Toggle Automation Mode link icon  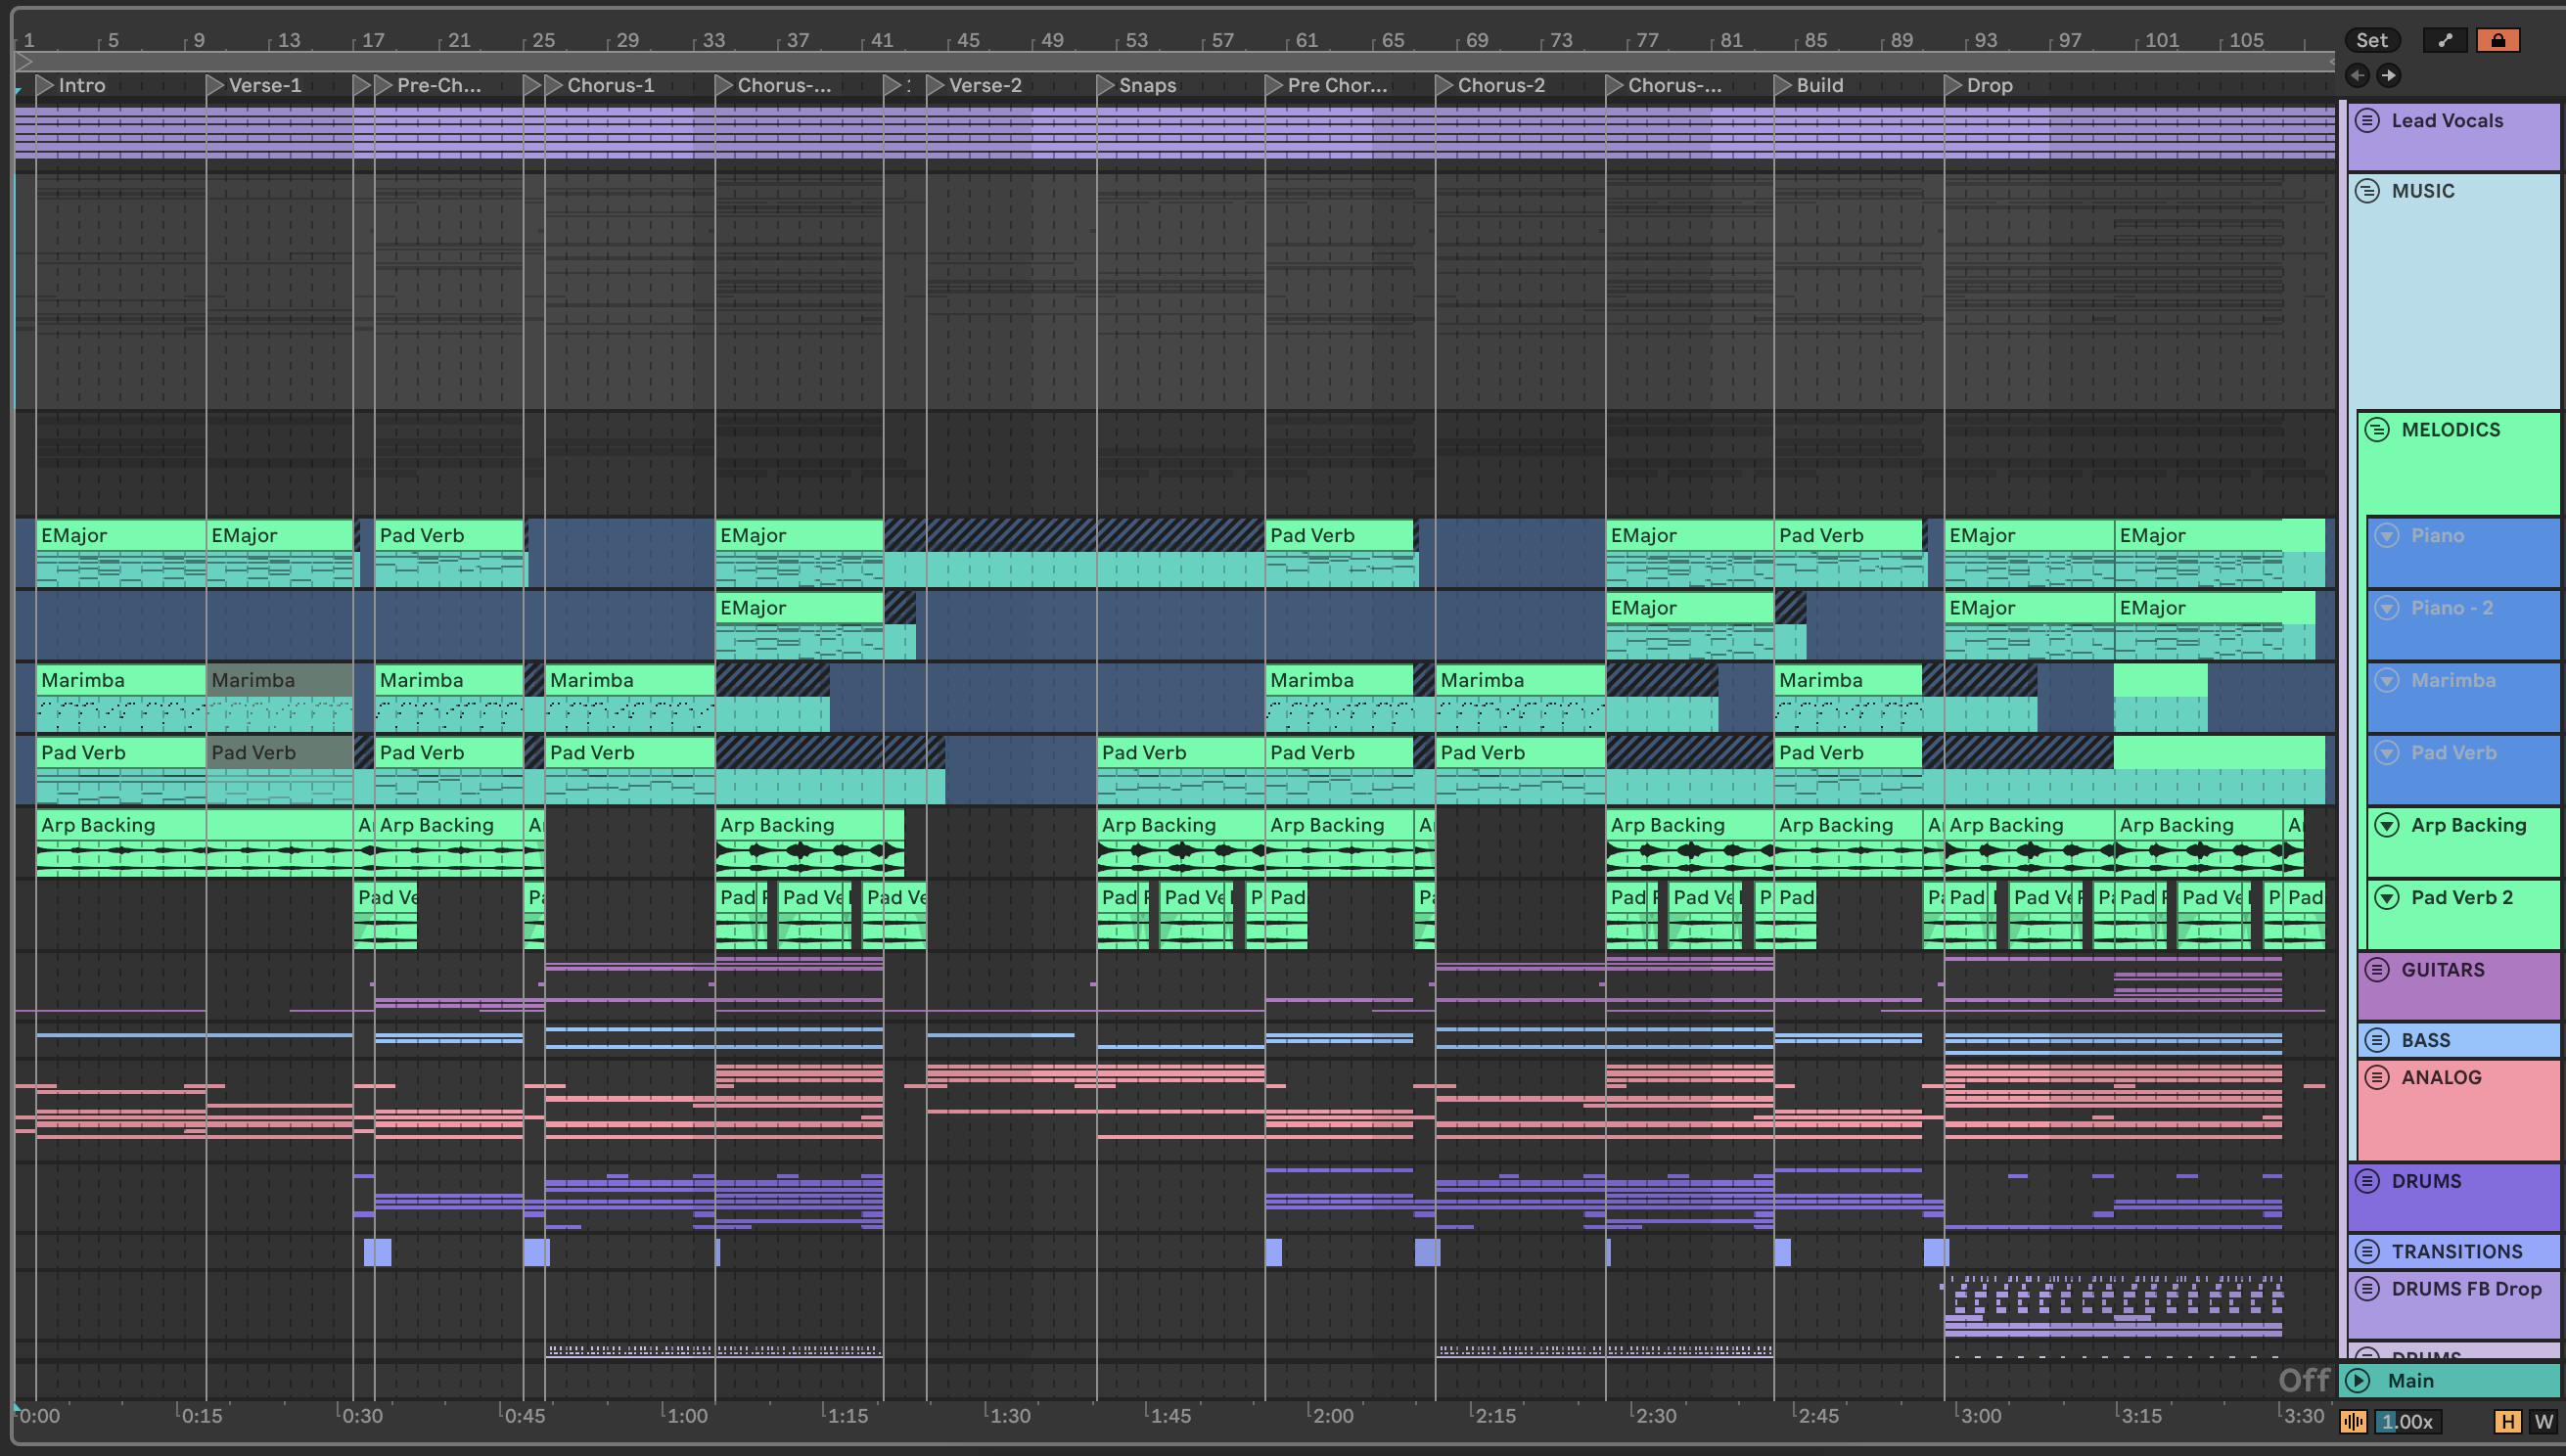point(2445,40)
